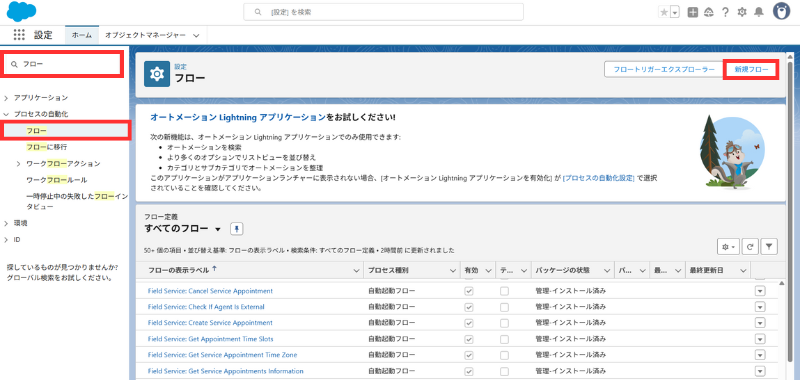Open オートメーション Lightning アプリケーション link

tap(237, 117)
